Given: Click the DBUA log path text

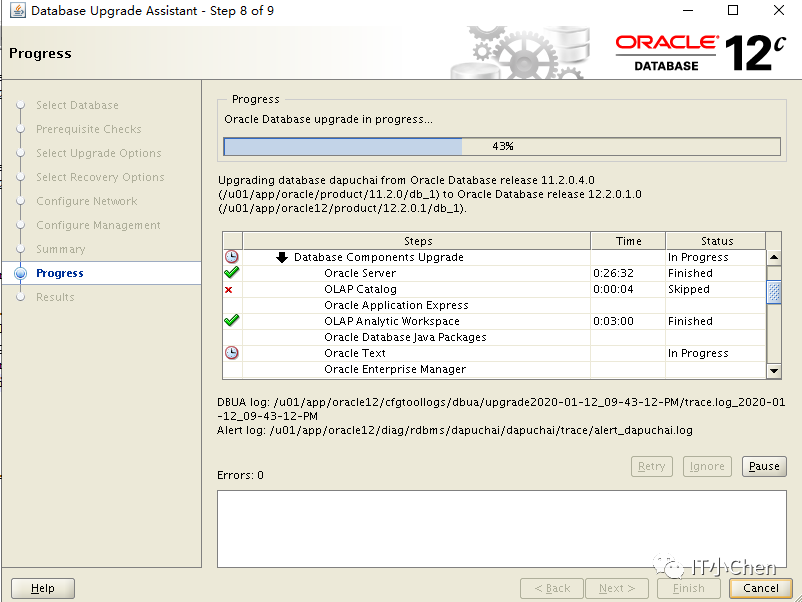Looking at the screenshot, I should tap(501, 409).
